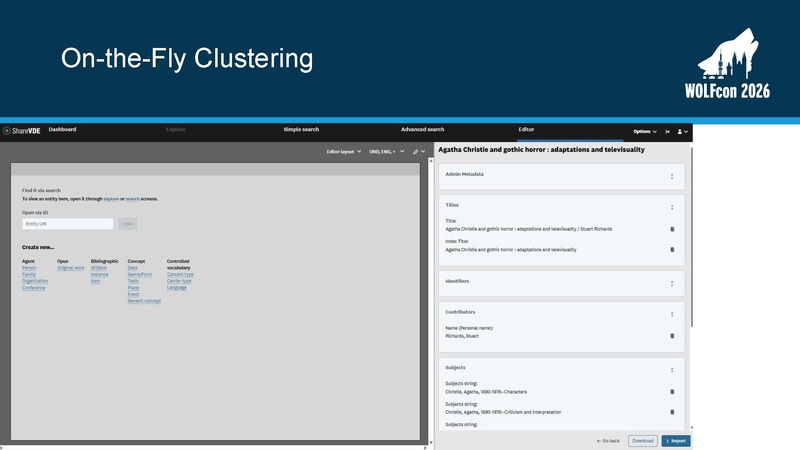Copy the Richards, Stuart name value

(x=672, y=336)
